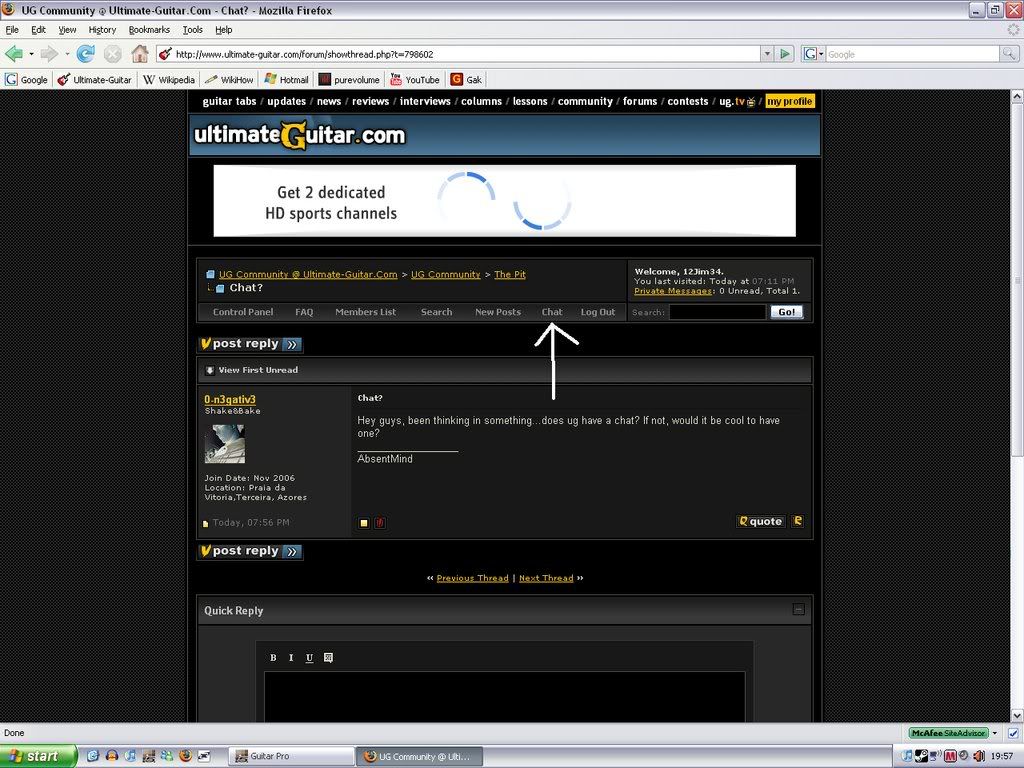Go to the Home page icon

click(140, 54)
